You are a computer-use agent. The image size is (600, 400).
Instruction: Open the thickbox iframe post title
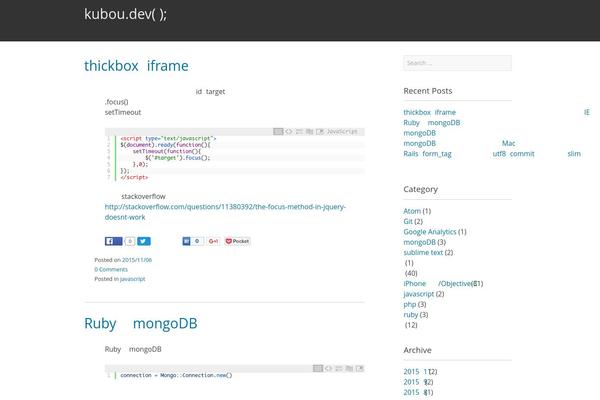click(x=136, y=66)
